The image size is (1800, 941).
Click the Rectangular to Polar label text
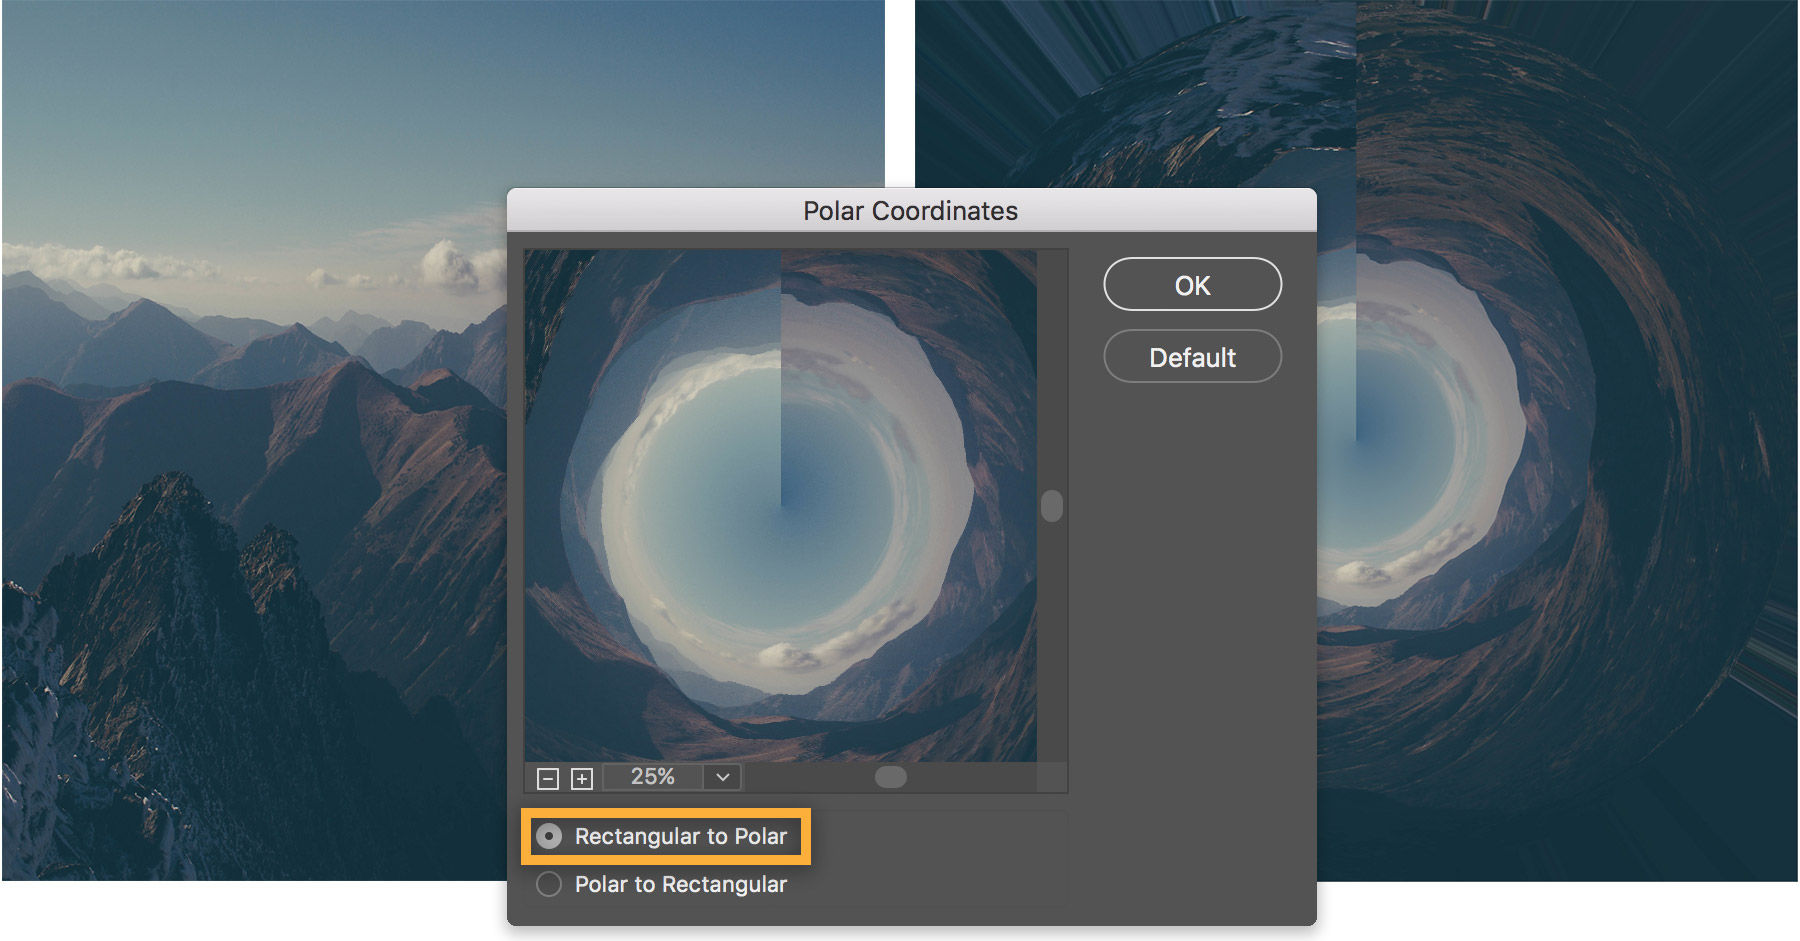pos(681,836)
